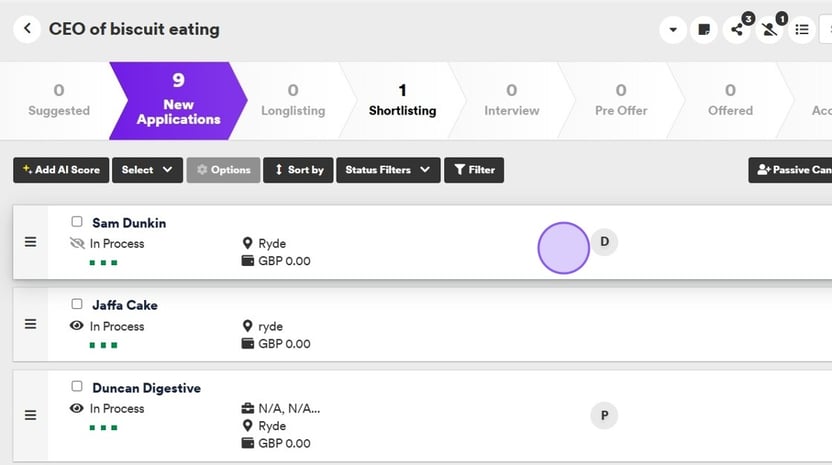This screenshot has height=465, width=832.
Task: Click the menu handle on Jaffa Cake's row
Action: point(30,324)
